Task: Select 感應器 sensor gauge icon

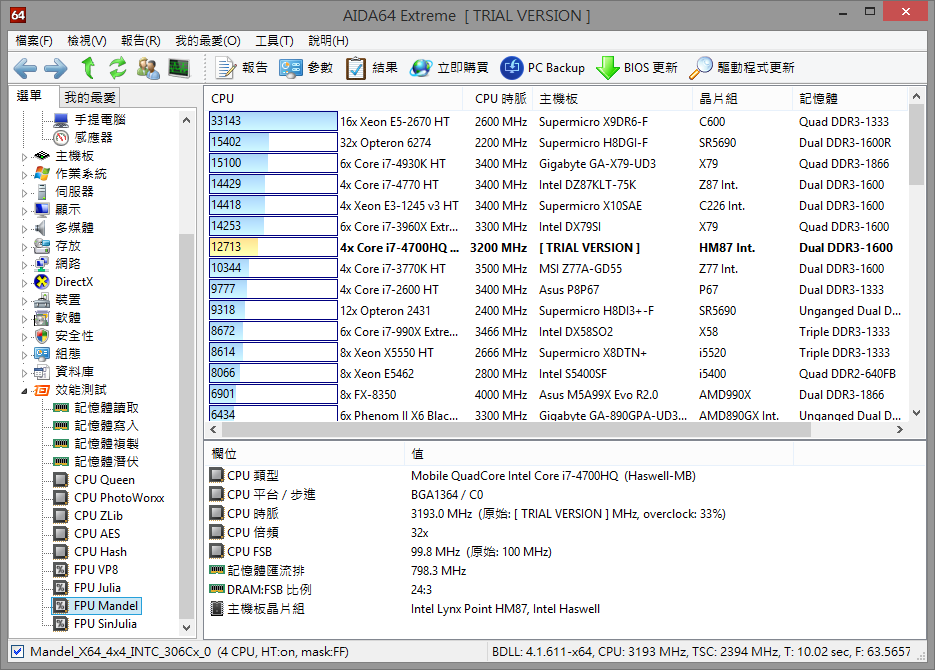Action: tap(61, 138)
